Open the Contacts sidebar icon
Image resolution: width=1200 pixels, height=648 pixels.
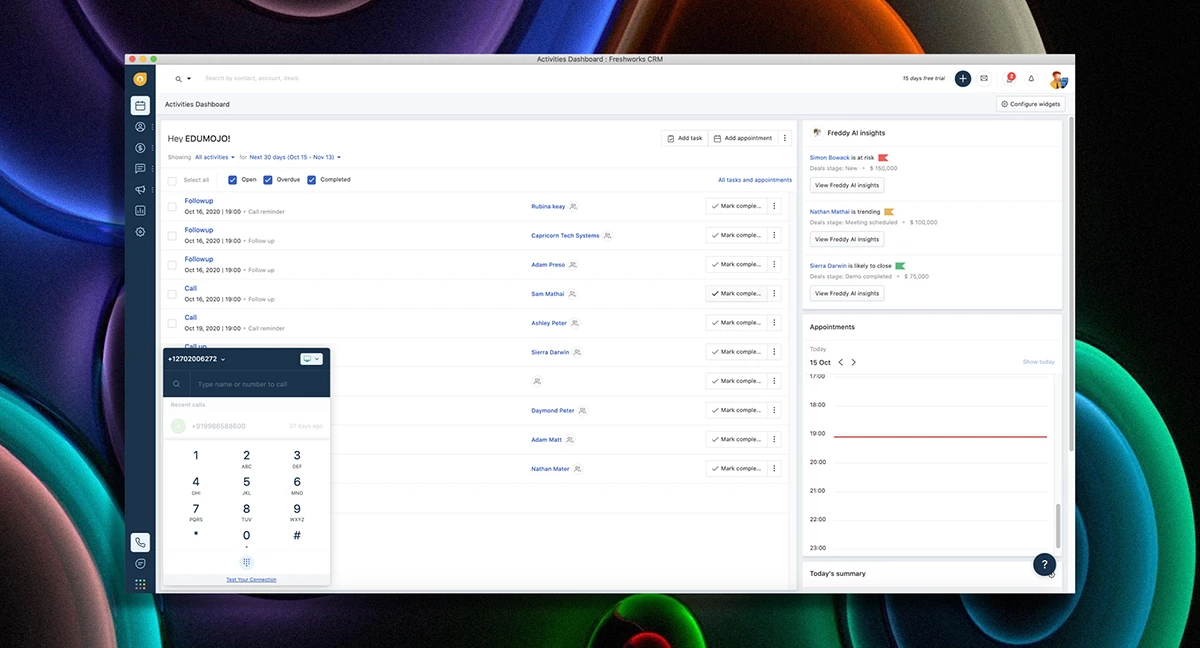[x=140, y=127]
